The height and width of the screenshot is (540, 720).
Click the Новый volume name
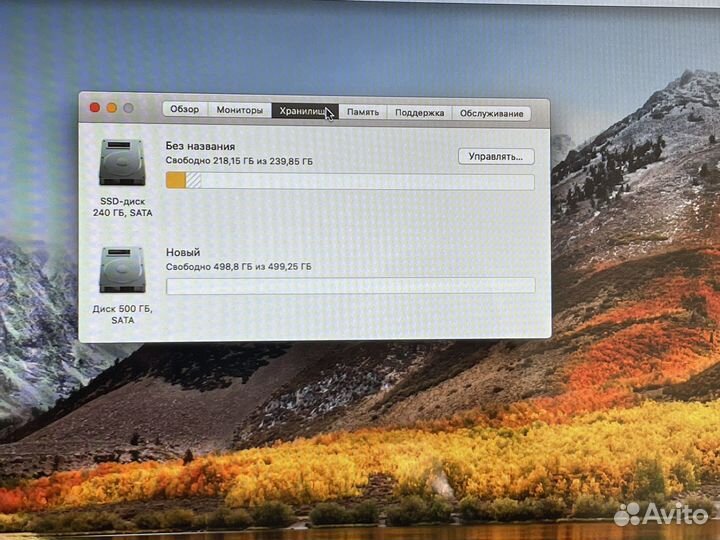[183, 252]
